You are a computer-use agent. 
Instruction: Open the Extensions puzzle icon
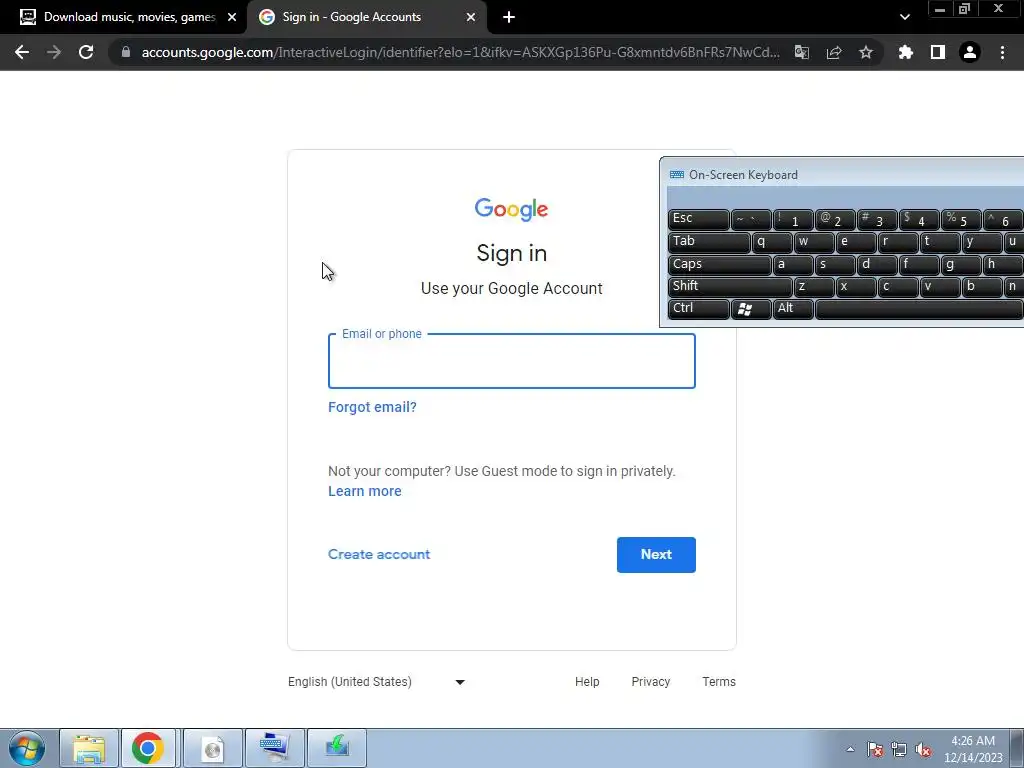(x=906, y=52)
